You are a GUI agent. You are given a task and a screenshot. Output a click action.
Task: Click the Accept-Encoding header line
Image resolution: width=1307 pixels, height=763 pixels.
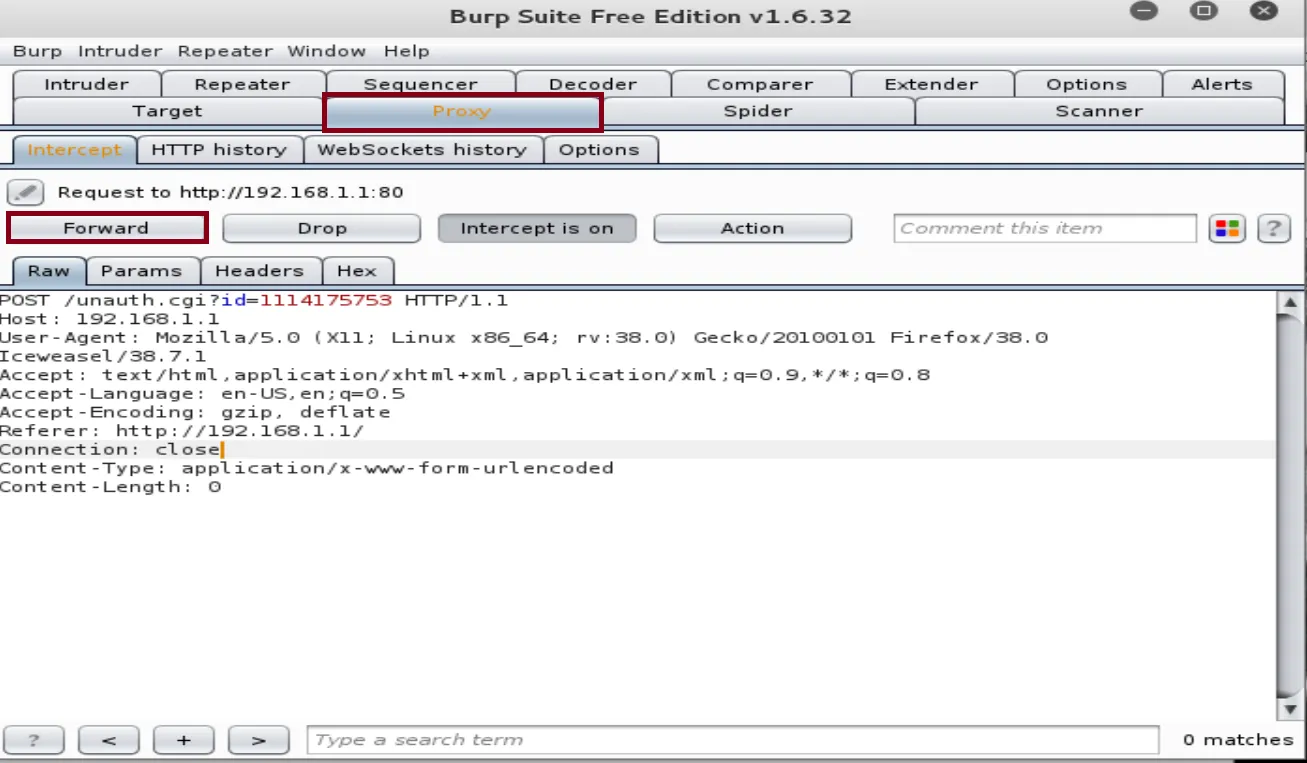[x=196, y=413]
